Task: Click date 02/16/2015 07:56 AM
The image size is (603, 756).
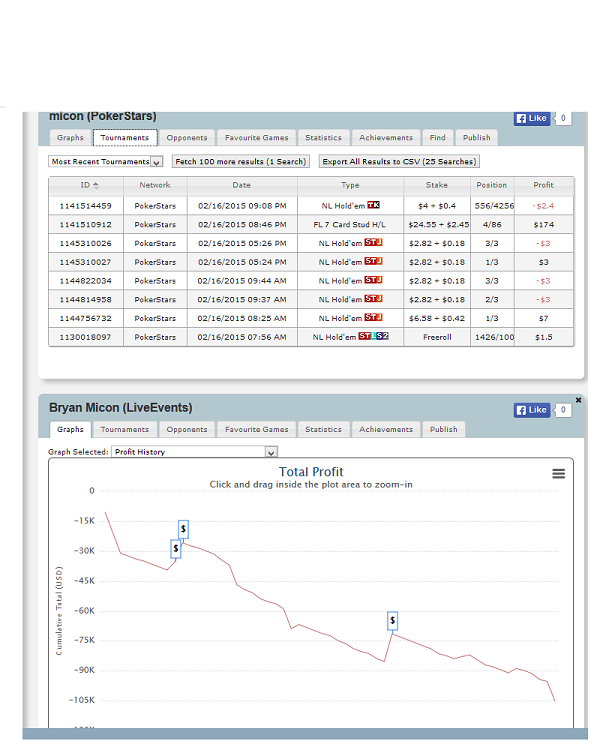Action: click(x=242, y=338)
